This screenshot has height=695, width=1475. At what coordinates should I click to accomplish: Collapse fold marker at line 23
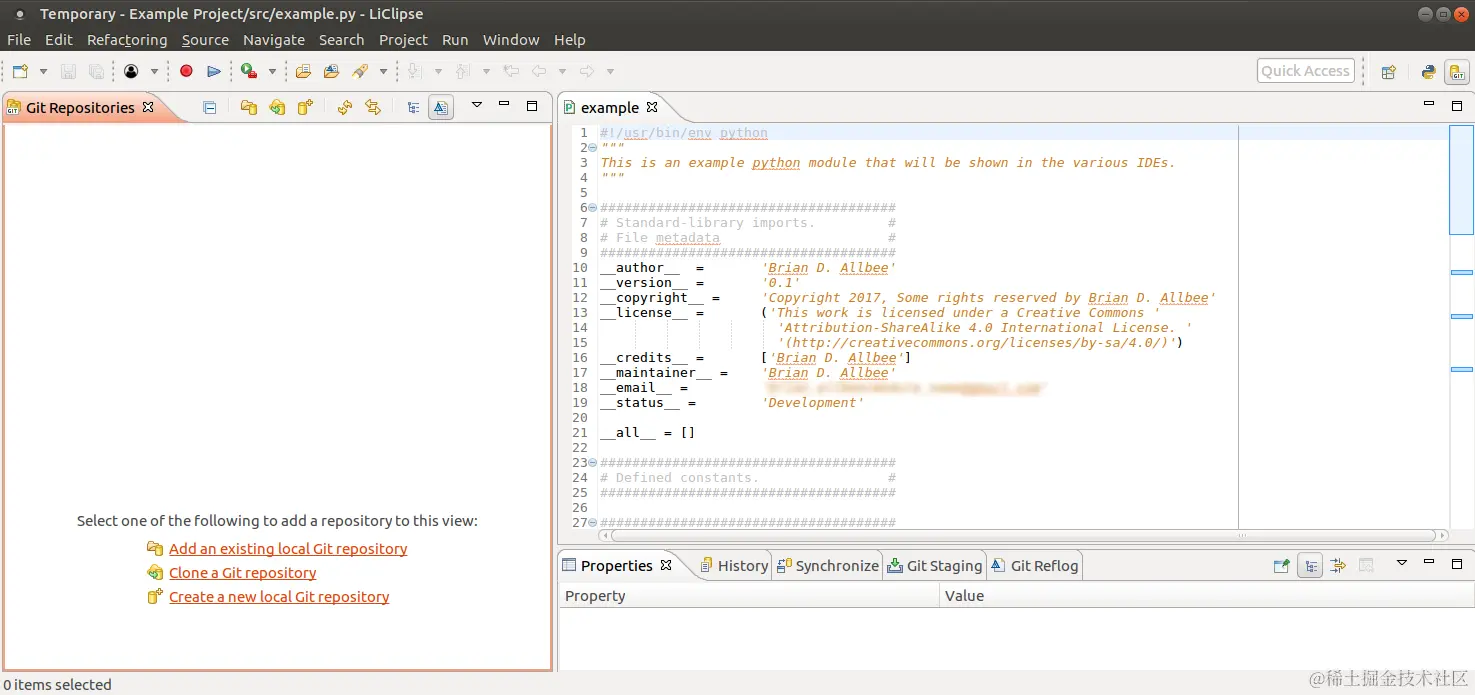[x=593, y=462]
